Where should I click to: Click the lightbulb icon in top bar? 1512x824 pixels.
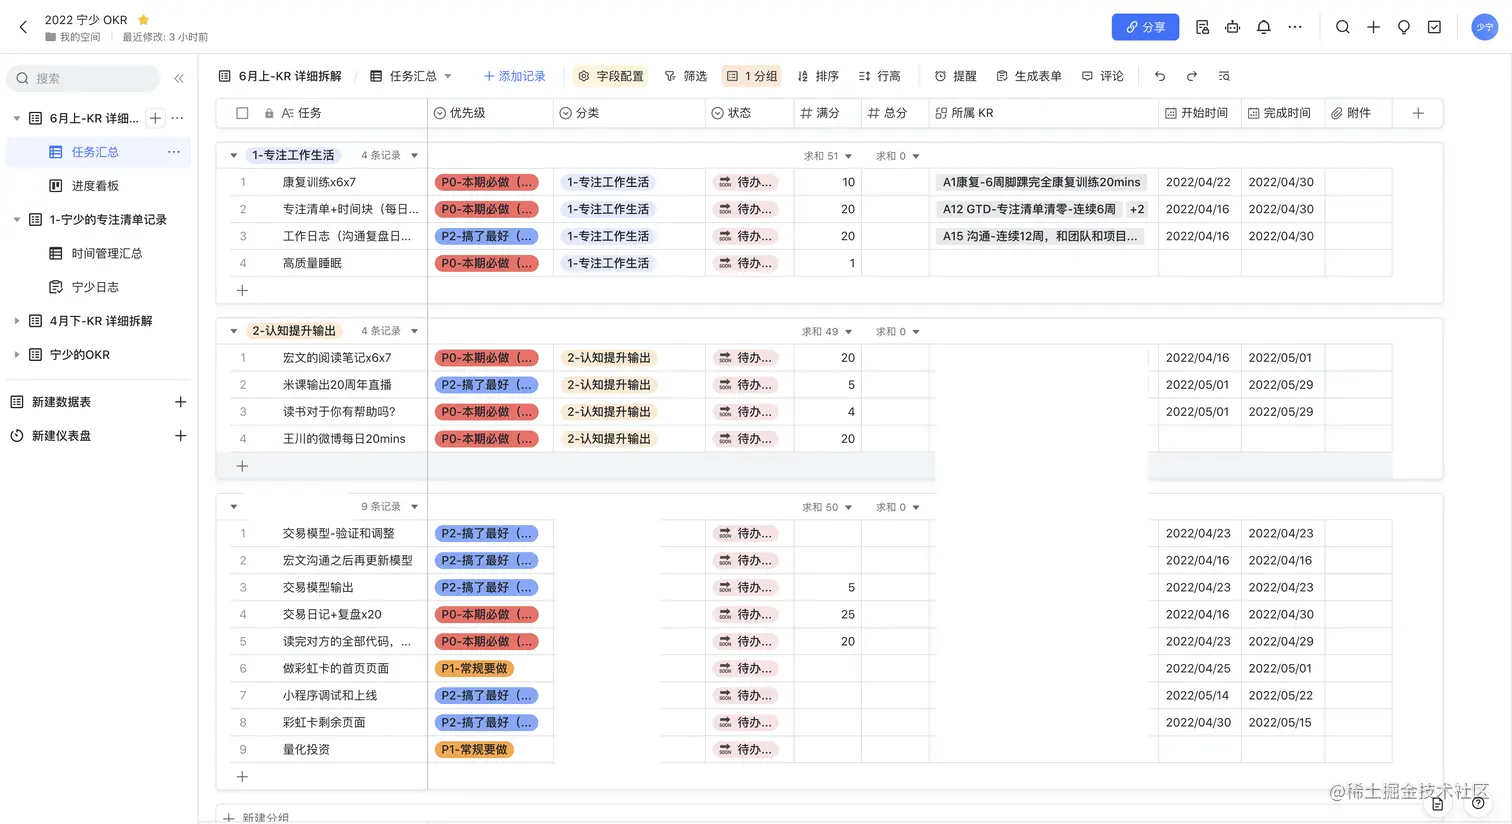[x=1404, y=27]
